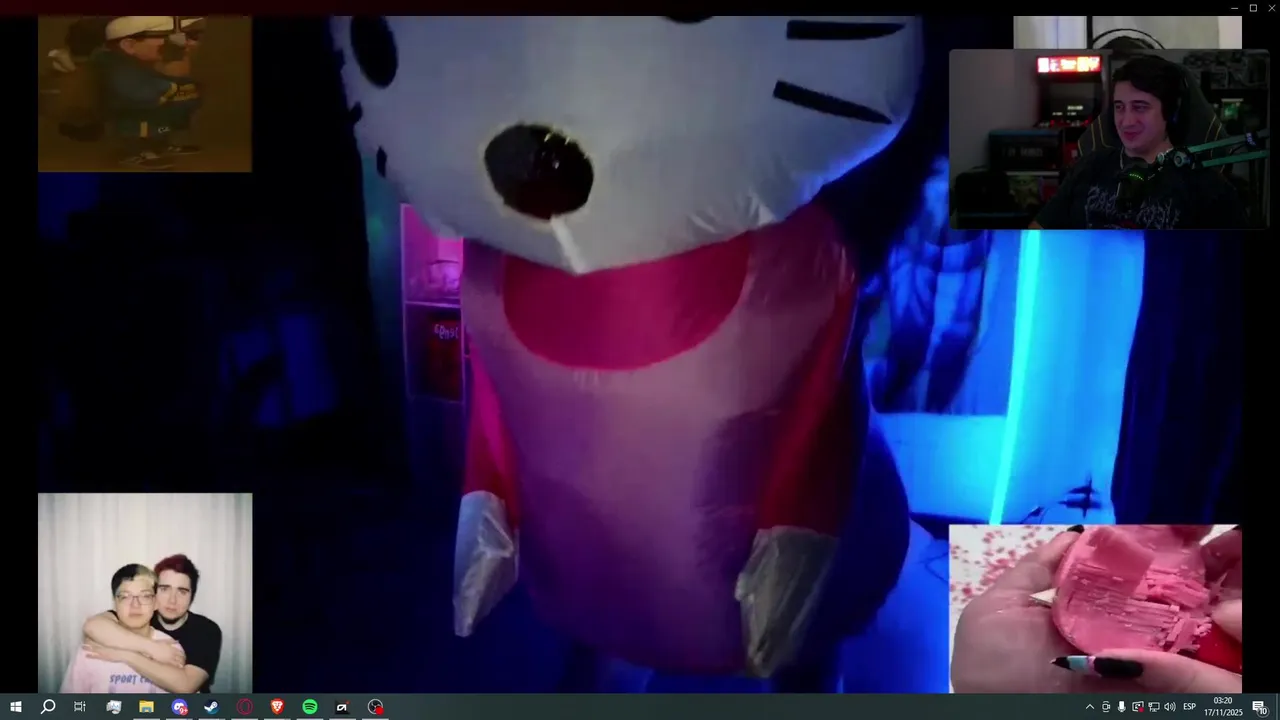Image resolution: width=1280 pixels, height=720 pixels.
Task: Open the black app icon next to Spotify
Action: (342, 707)
